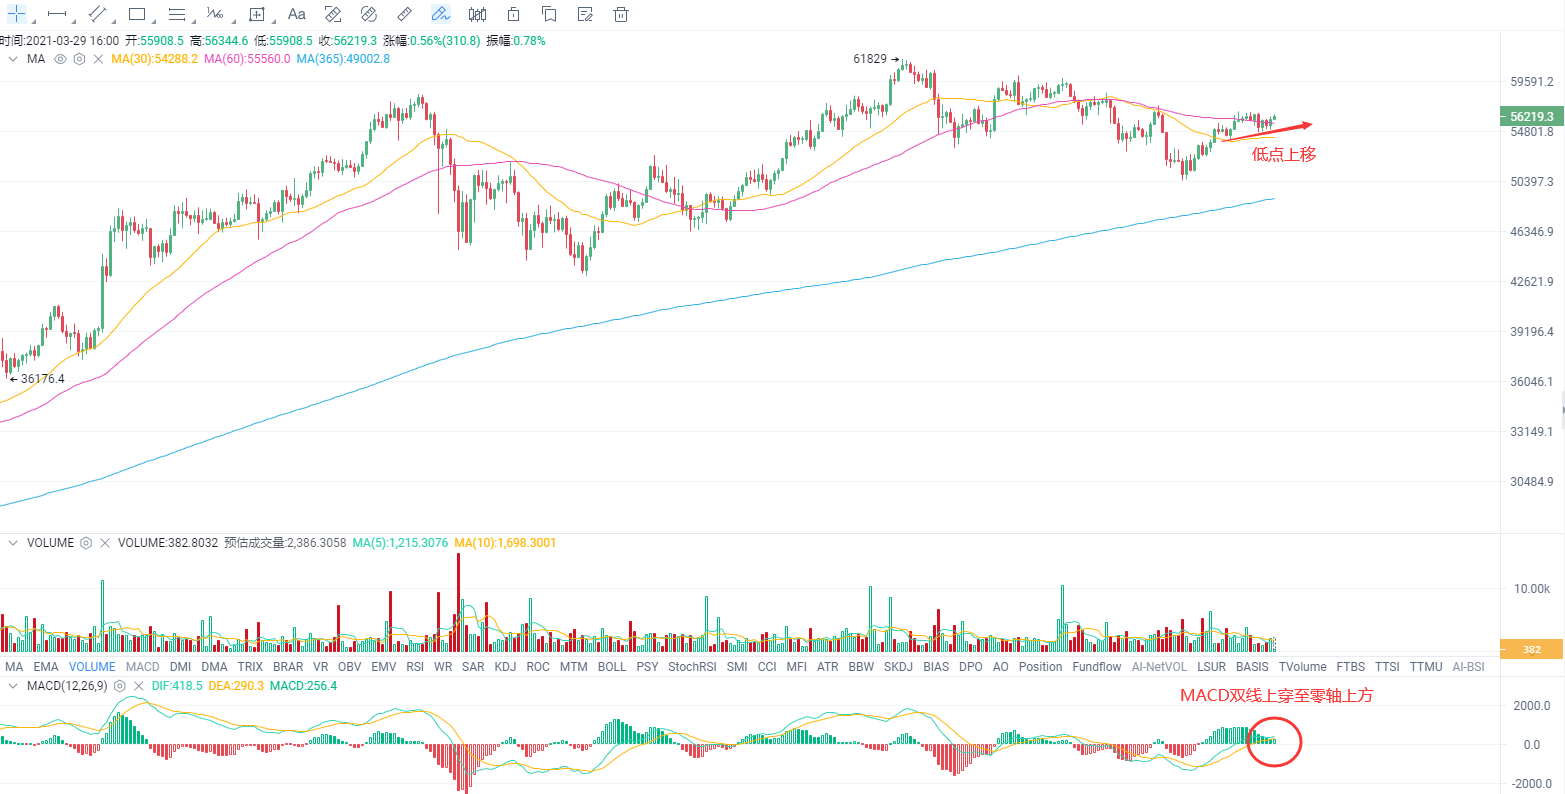Activate the highlighted brush drawing tool
Image resolution: width=1565 pixels, height=794 pixels.
pyautogui.click(x=440, y=14)
